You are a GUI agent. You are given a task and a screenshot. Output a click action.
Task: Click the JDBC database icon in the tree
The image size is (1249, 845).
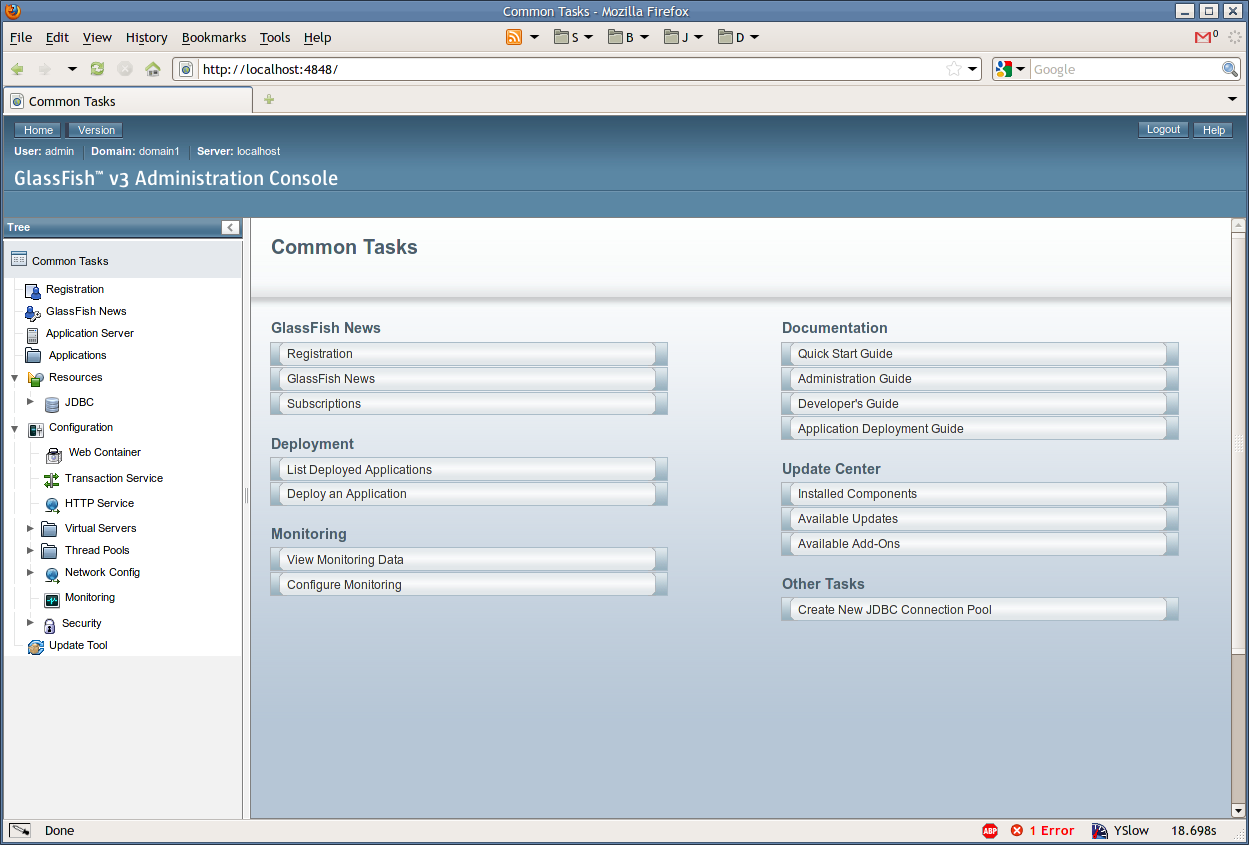pos(52,403)
